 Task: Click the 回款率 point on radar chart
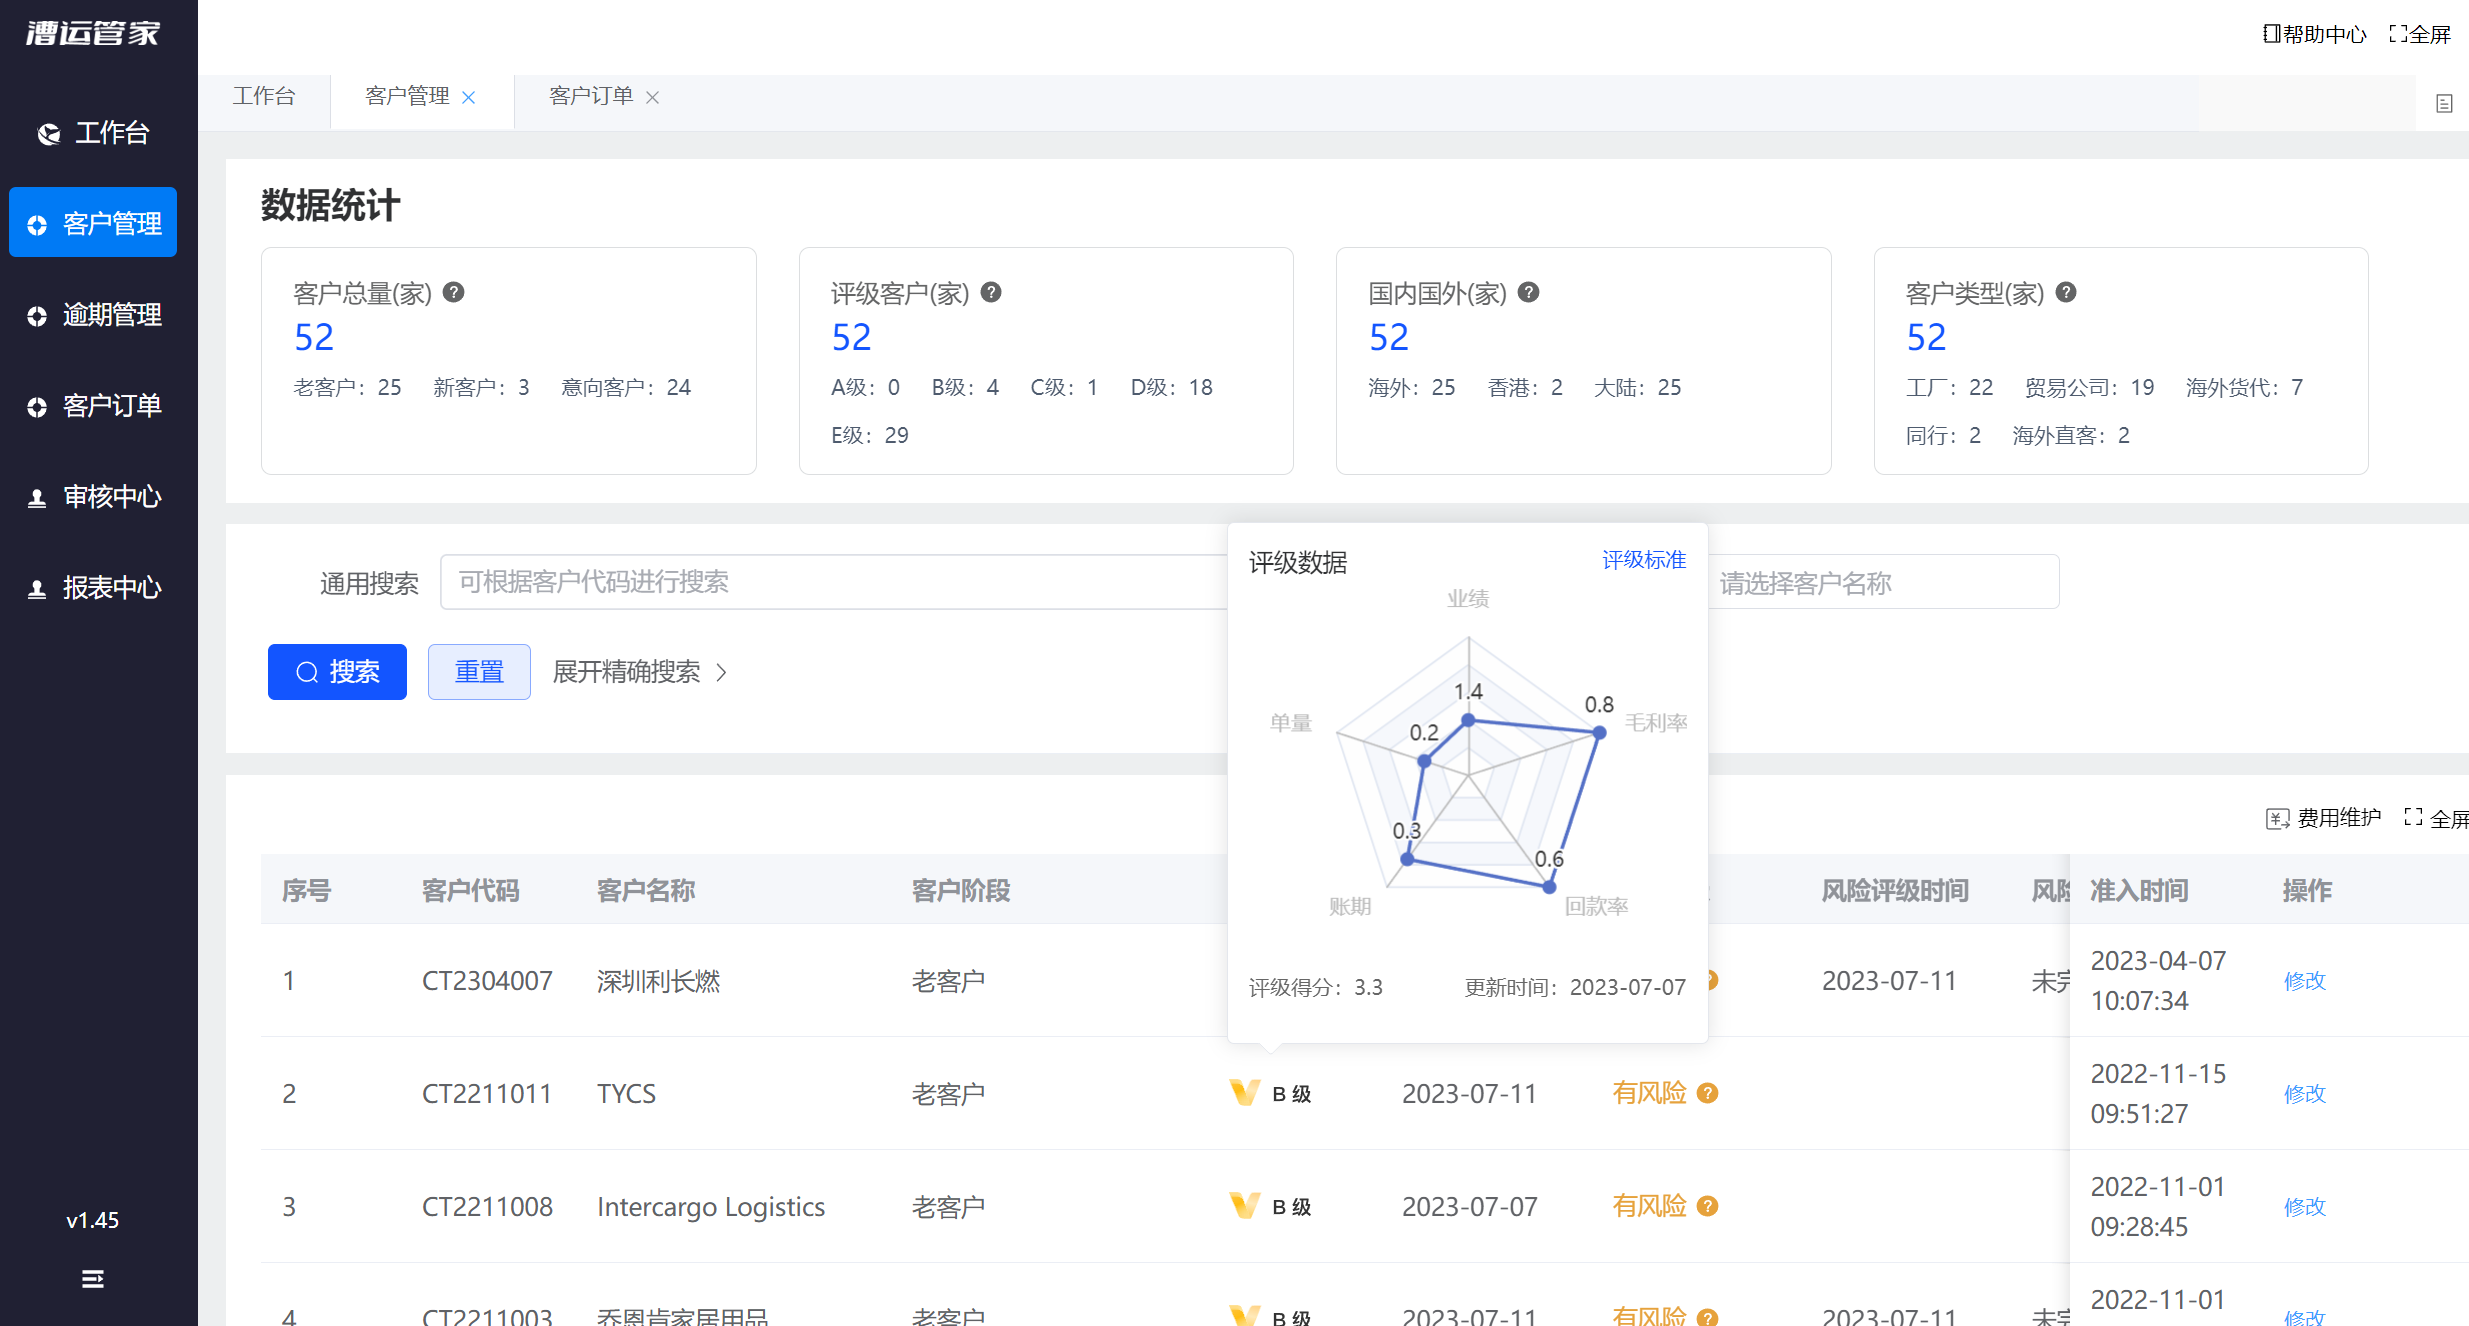1549,887
